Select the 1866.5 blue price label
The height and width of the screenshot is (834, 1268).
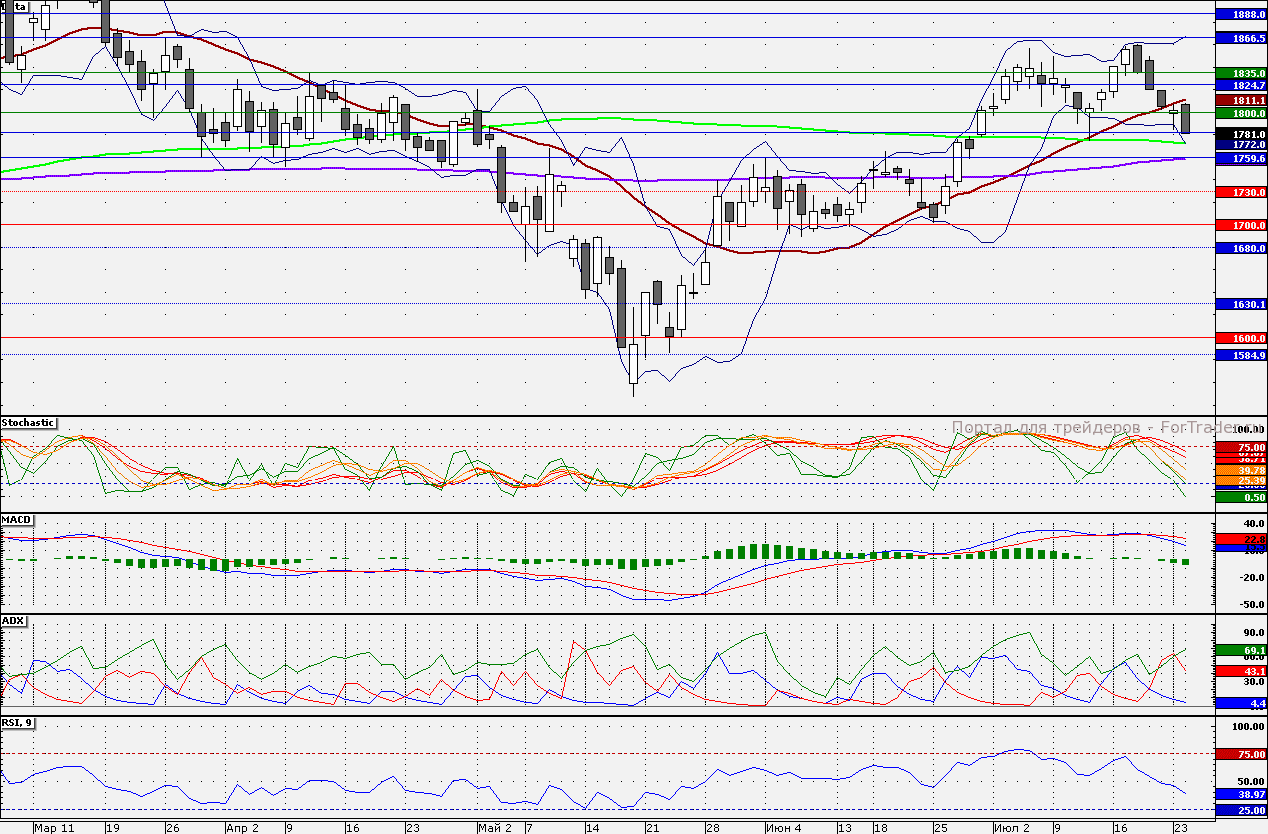click(x=1240, y=38)
